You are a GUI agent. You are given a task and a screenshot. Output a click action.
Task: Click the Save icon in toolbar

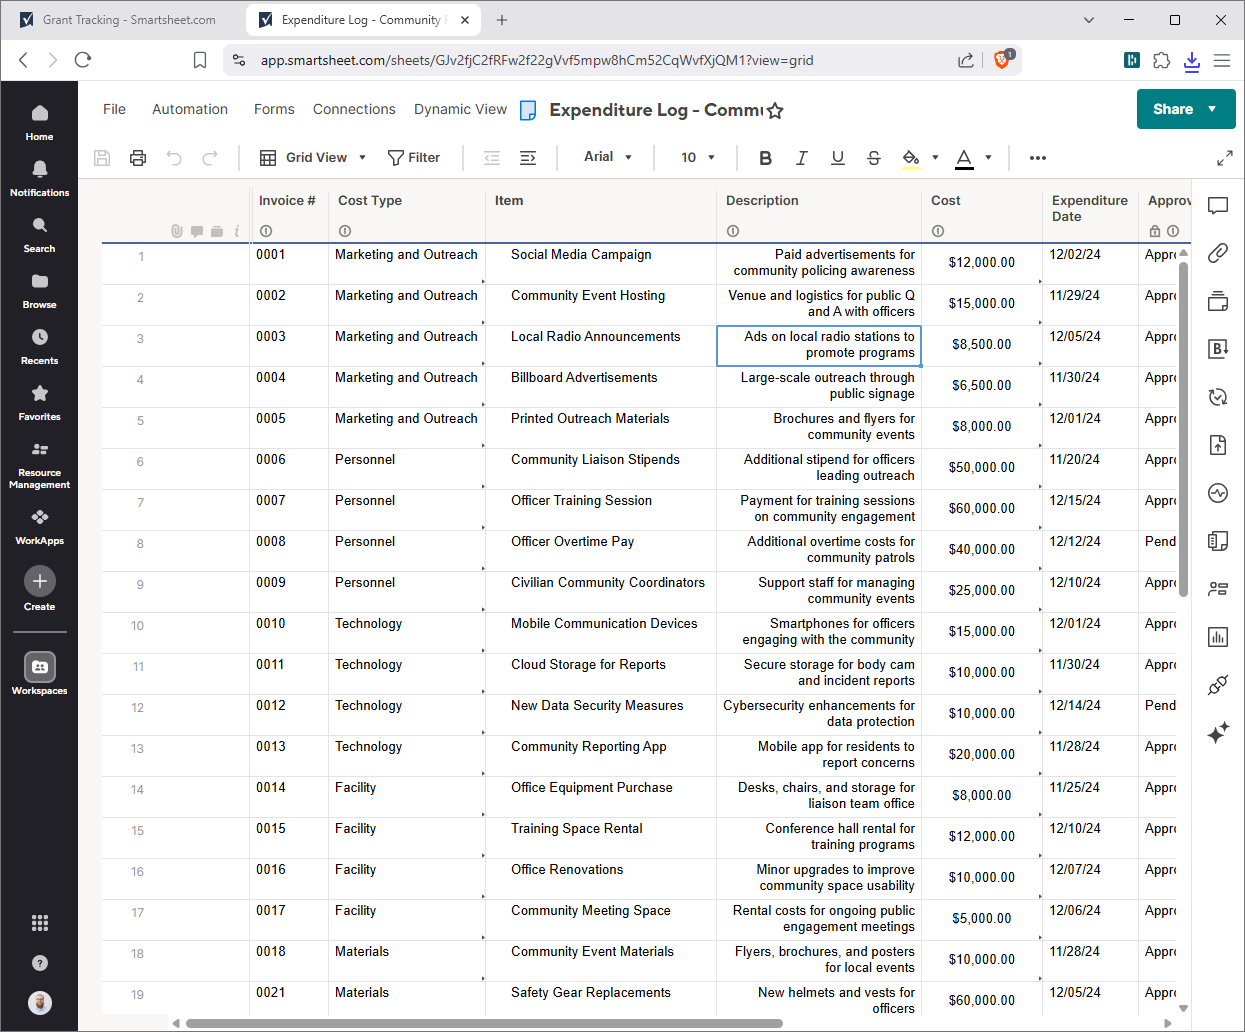click(x=102, y=158)
